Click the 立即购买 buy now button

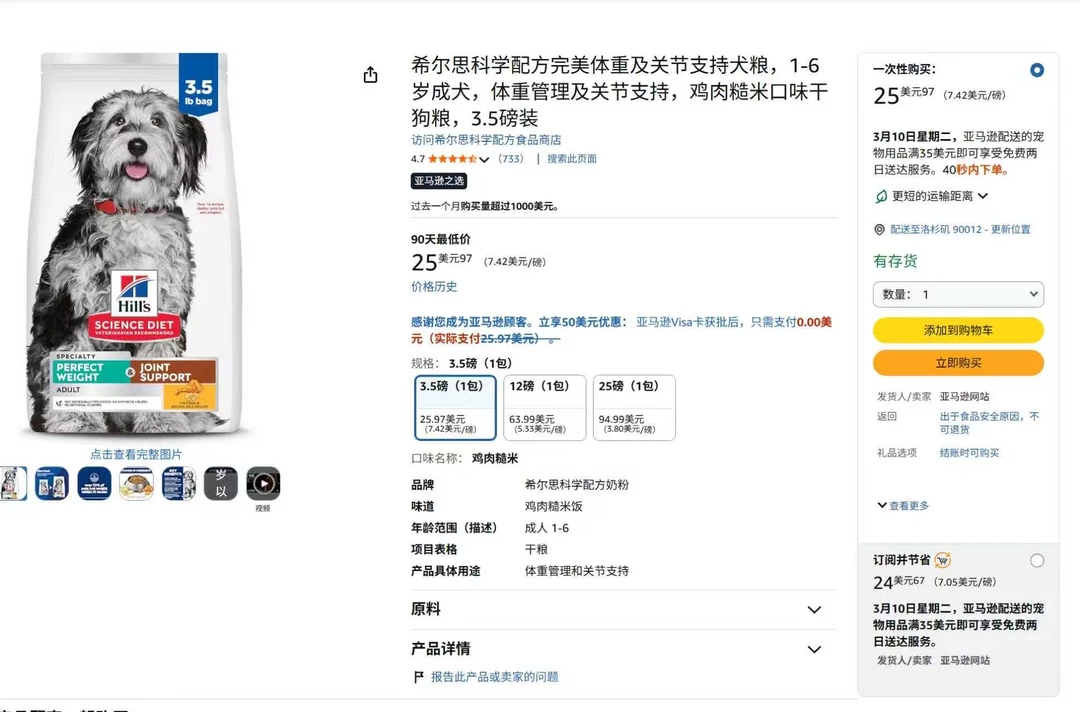coord(958,363)
